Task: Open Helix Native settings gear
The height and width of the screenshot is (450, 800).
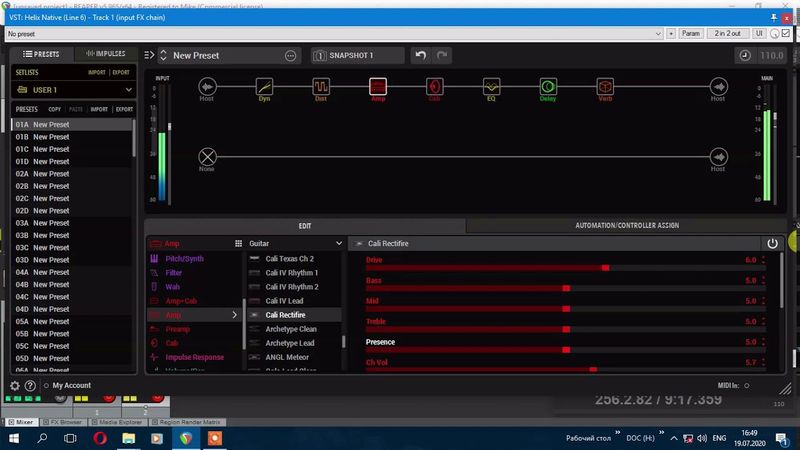Action: click(x=15, y=386)
